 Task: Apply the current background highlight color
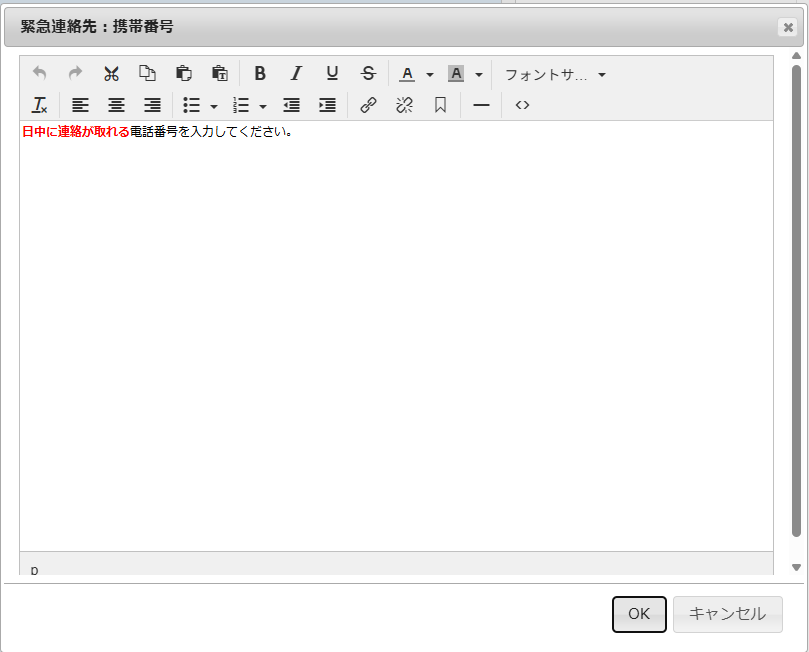pos(456,74)
